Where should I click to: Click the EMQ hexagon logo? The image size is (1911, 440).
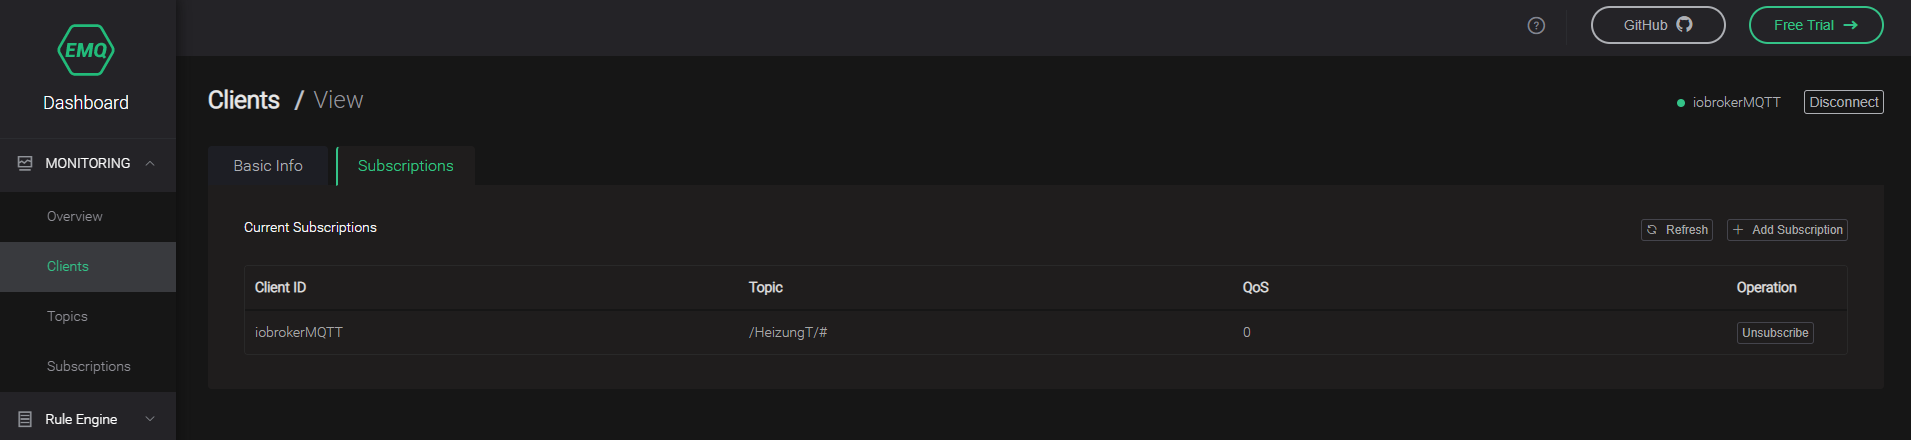(86, 50)
